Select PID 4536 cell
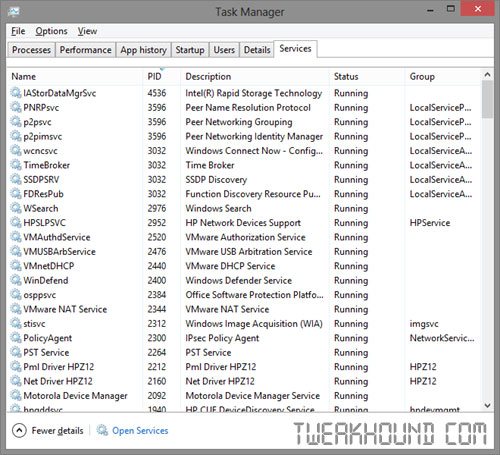The image size is (500, 455). (x=157, y=93)
